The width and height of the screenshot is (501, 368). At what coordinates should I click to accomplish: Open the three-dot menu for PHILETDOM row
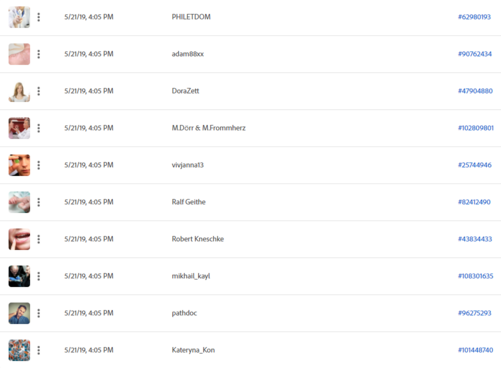click(39, 17)
